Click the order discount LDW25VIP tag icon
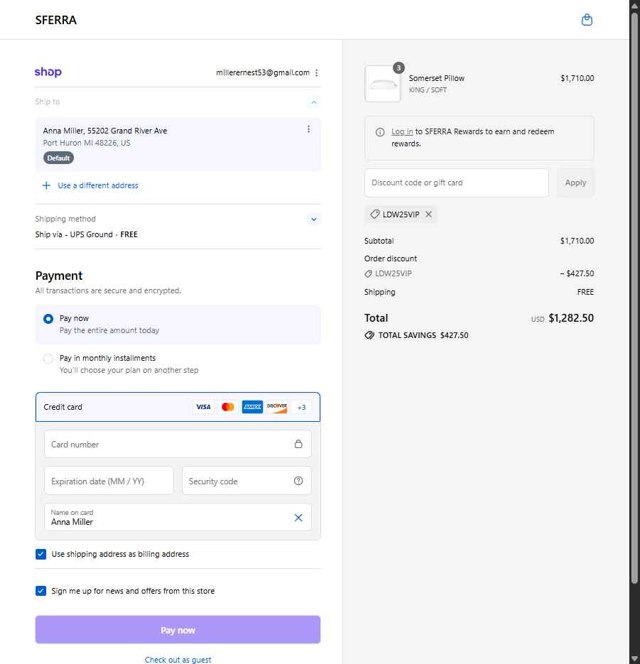 [x=368, y=274]
